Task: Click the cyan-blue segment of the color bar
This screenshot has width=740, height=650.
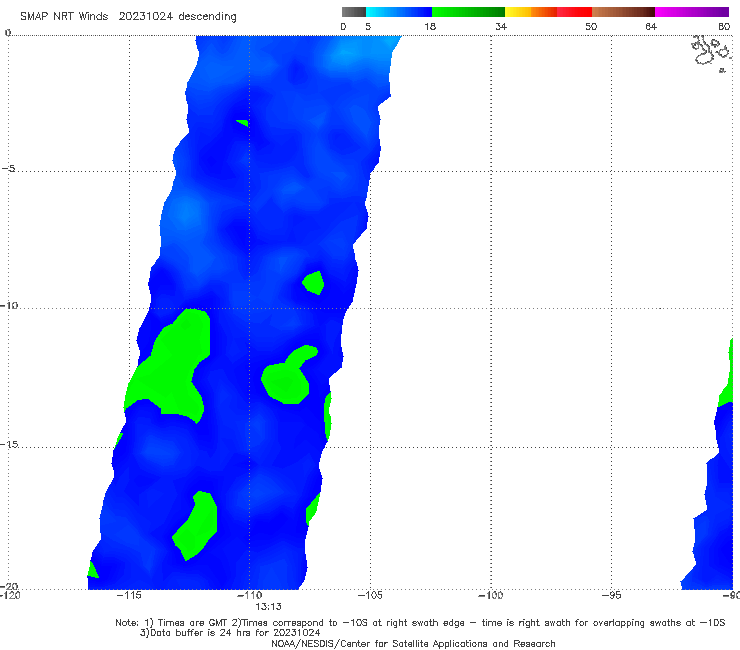Action: pyautogui.click(x=399, y=12)
